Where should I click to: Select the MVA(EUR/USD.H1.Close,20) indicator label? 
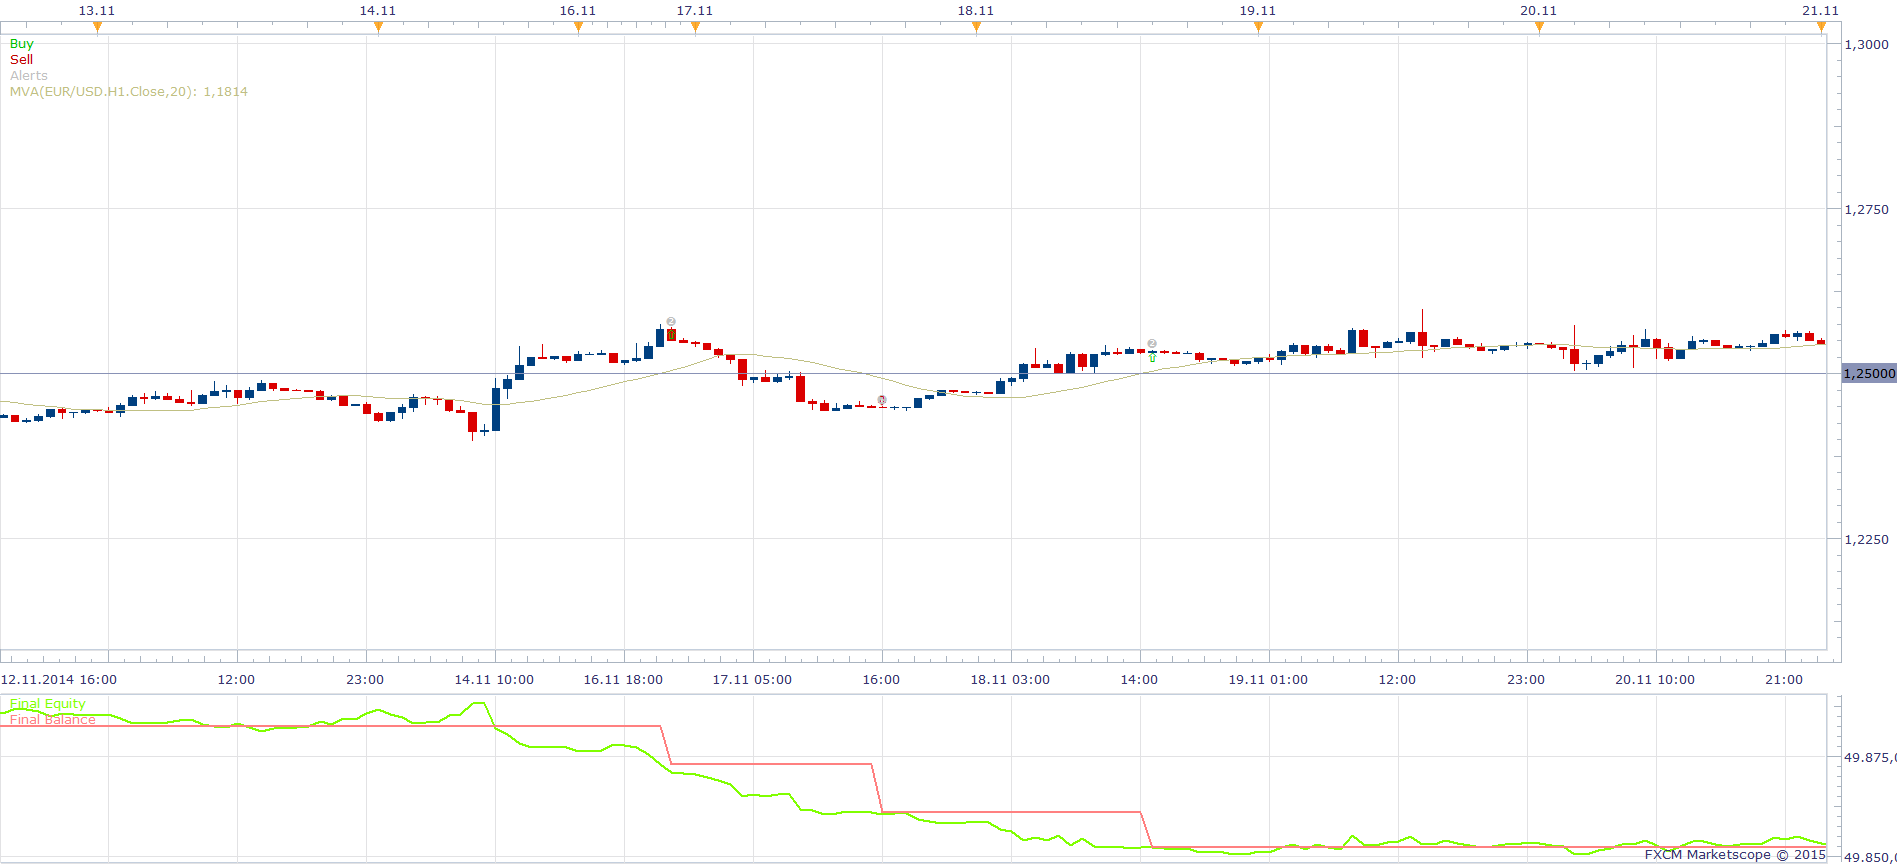tap(128, 92)
